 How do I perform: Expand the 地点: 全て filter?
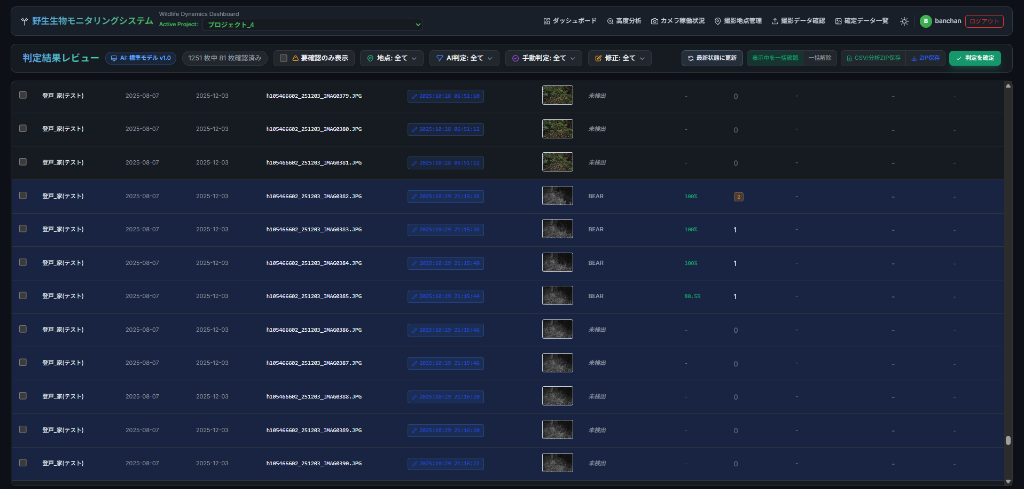[x=392, y=58]
